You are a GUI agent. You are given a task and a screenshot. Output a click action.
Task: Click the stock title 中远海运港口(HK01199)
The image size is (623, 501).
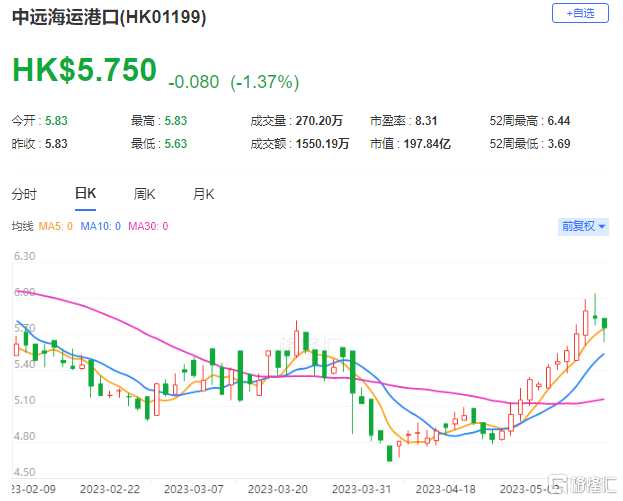[x=109, y=17]
